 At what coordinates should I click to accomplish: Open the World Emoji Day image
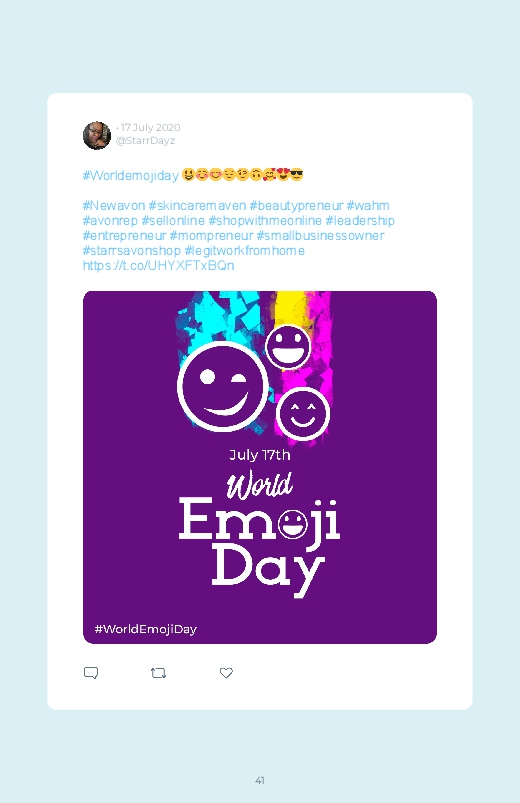tap(260, 467)
